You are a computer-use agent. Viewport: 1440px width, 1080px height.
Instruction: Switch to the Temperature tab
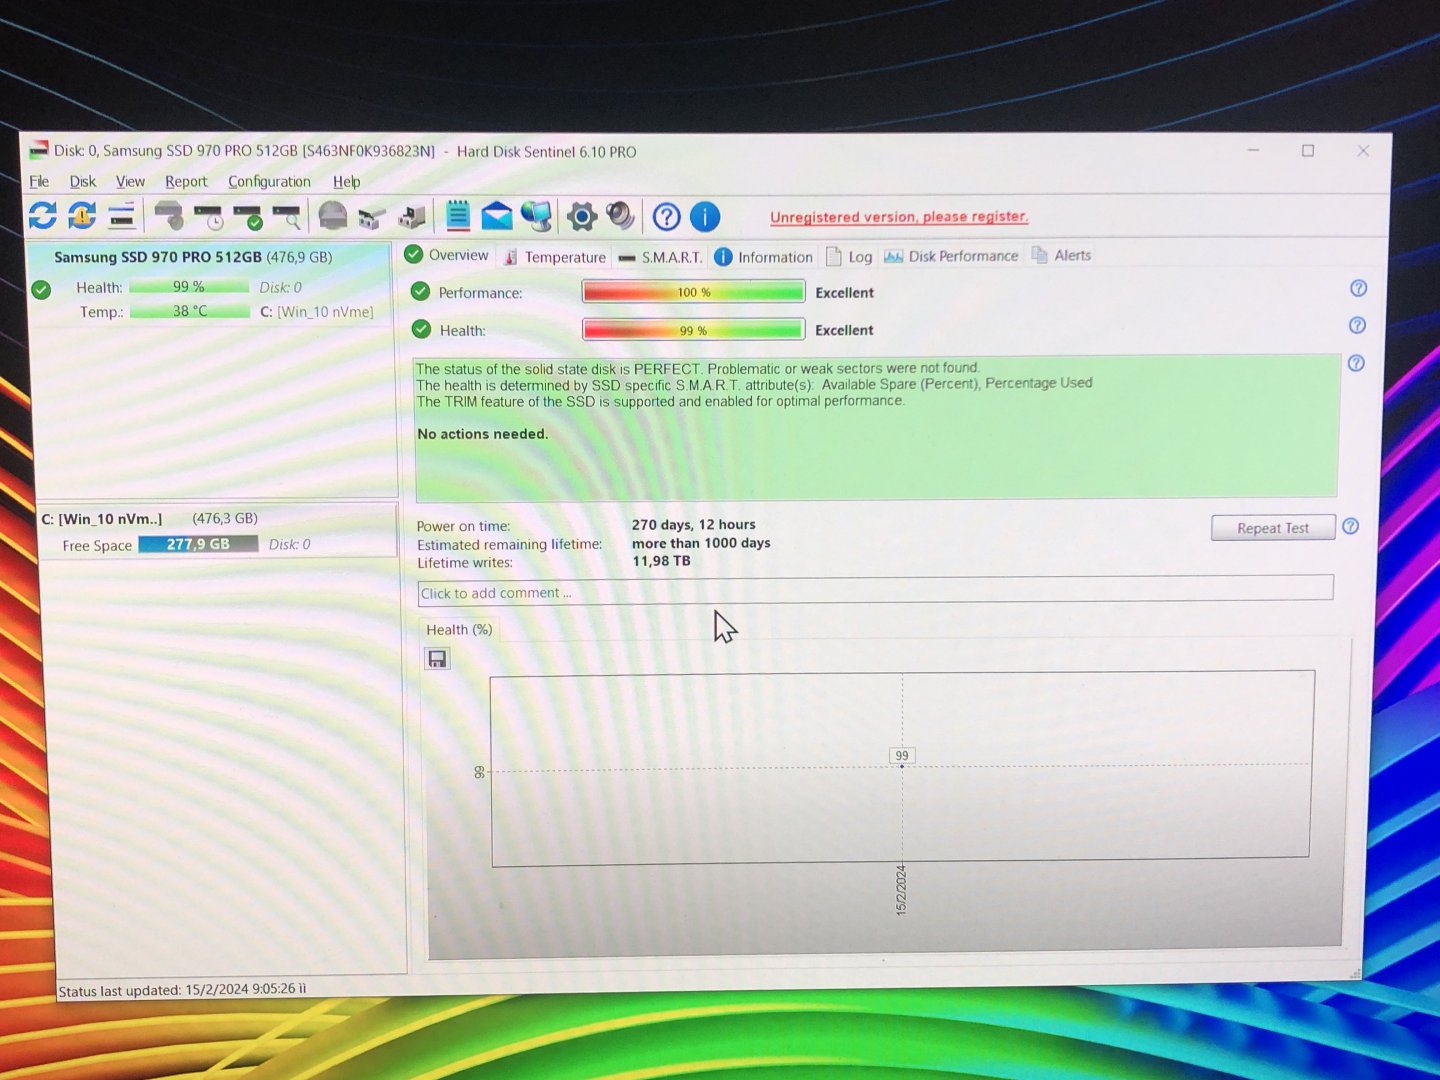[555, 257]
